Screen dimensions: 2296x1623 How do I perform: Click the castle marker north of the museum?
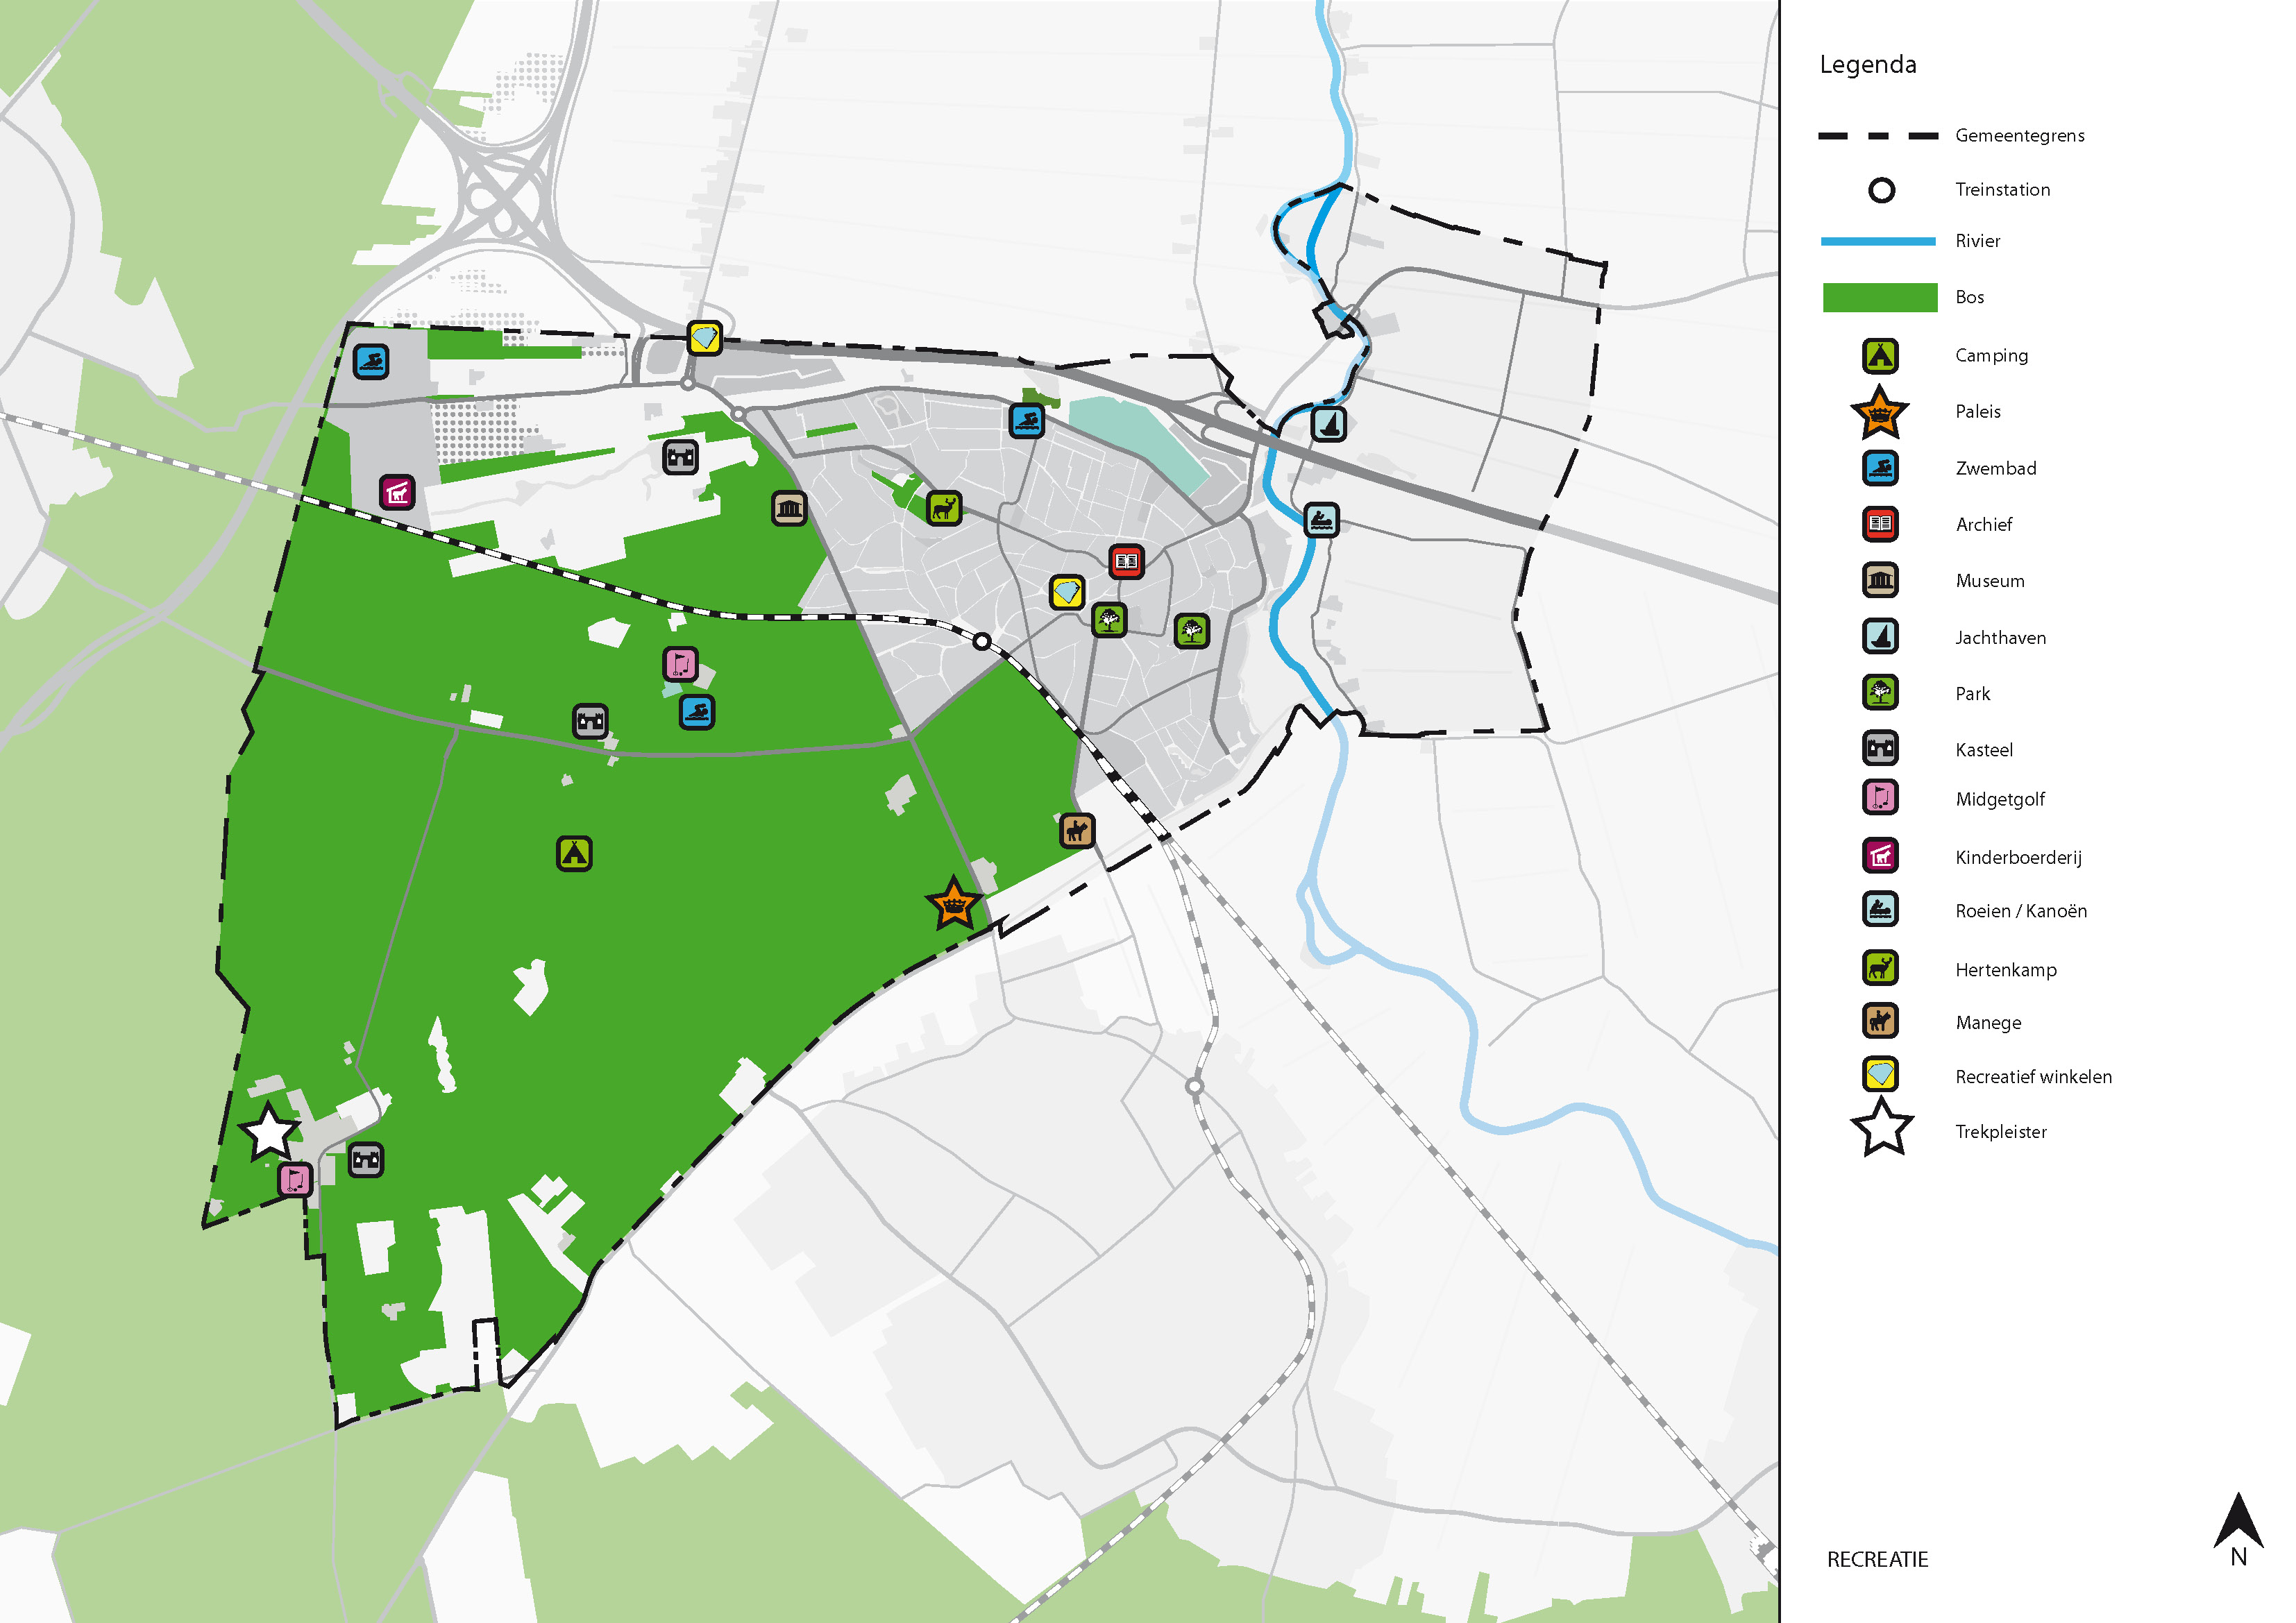pos(681,457)
